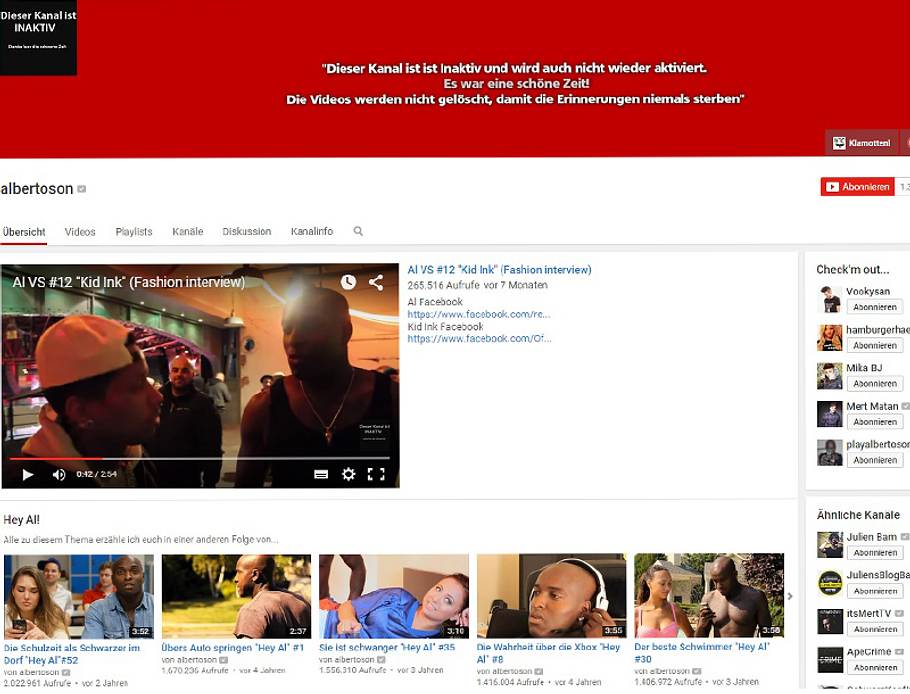Viewport: 910px width, 694px height.
Task: Click the channel avatar in banner
Action: point(38,38)
